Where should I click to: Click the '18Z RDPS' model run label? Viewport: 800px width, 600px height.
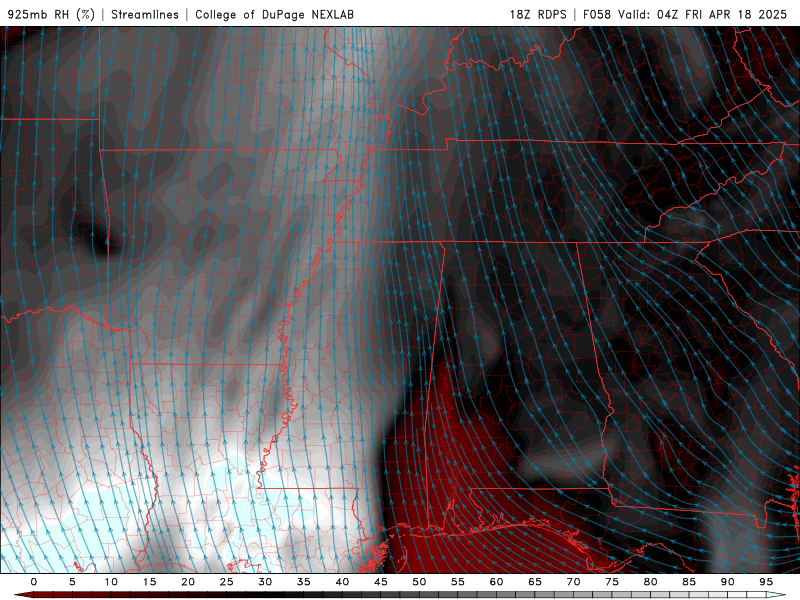(538, 14)
